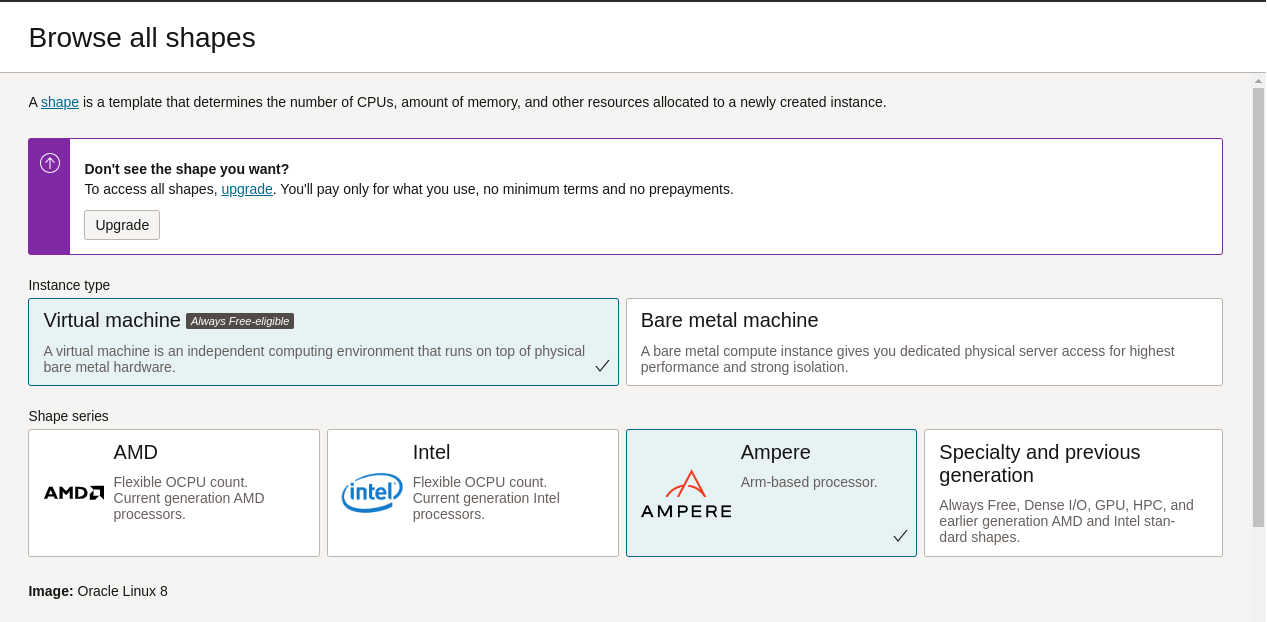This screenshot has width=1267, height=622.
Task: Click the AMD processor logo
Action: 73,492
